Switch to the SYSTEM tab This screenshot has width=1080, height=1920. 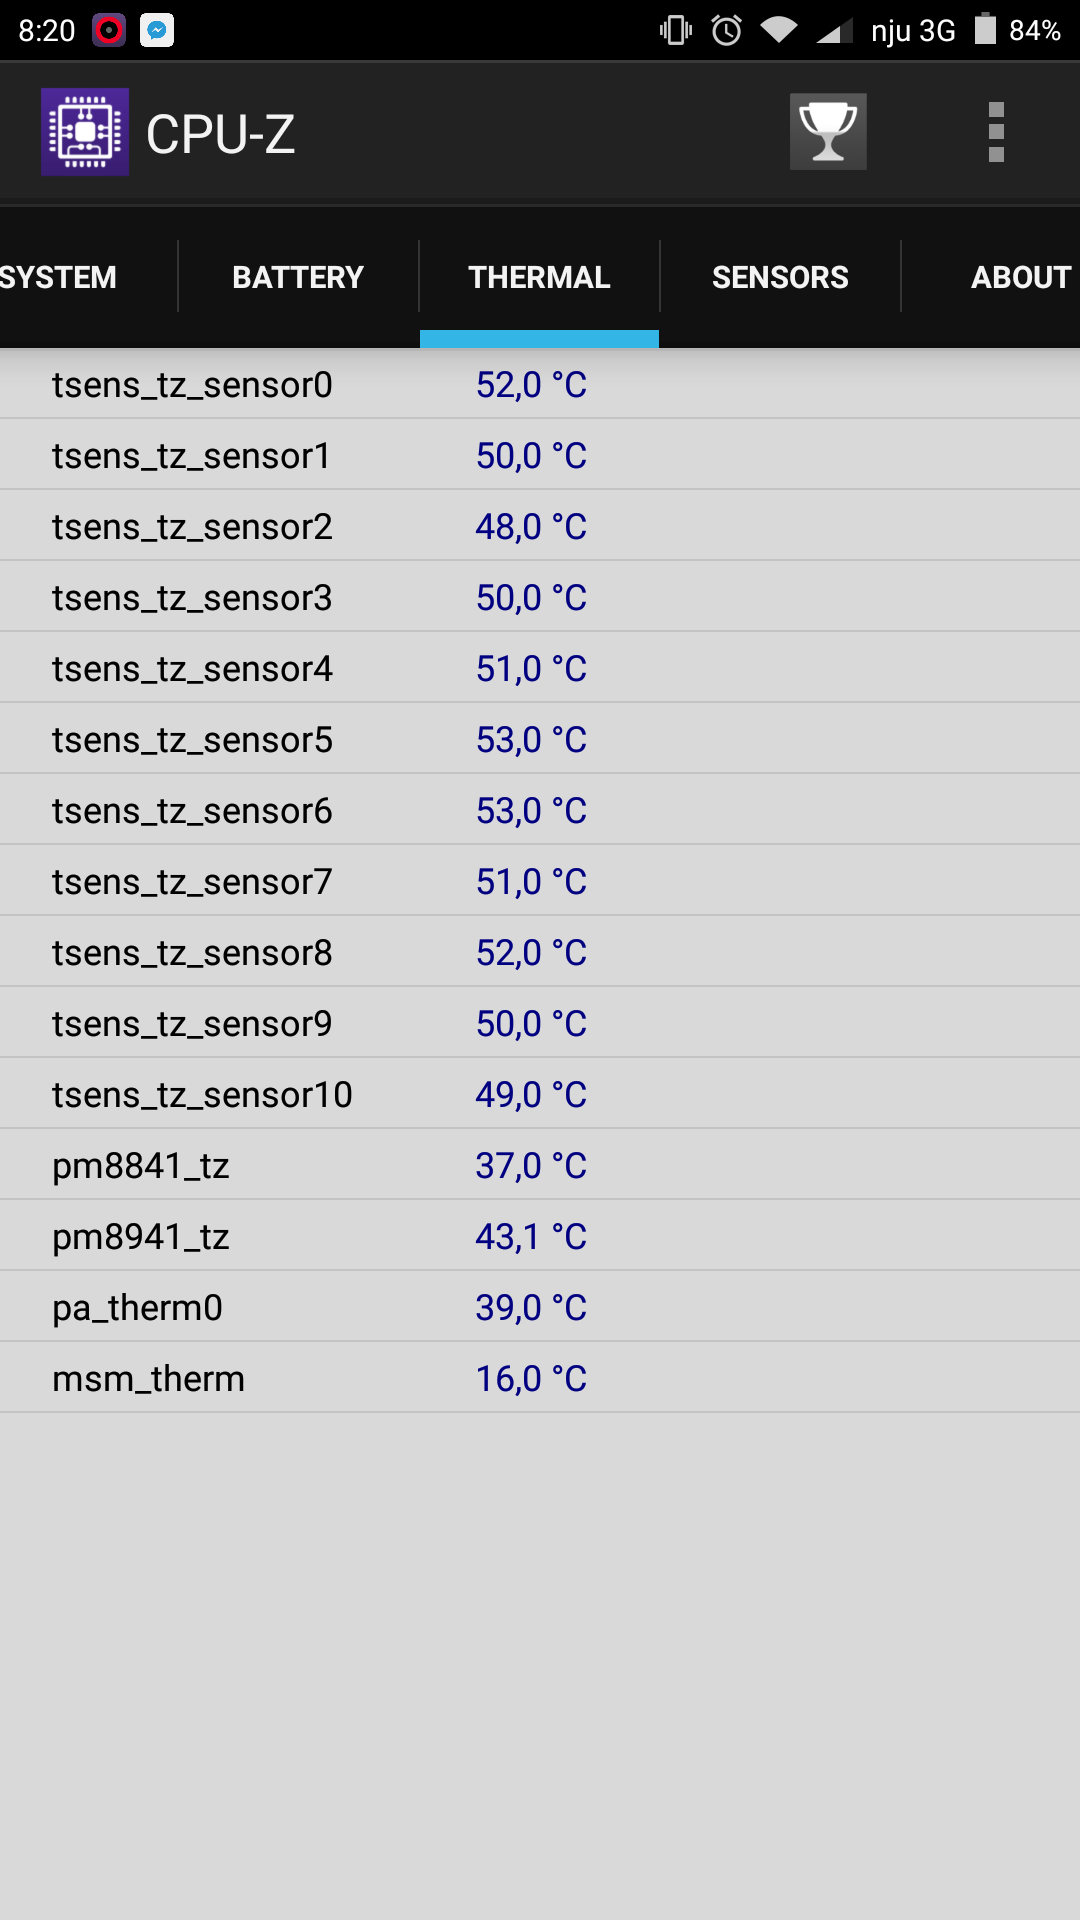tap(60, 277)
